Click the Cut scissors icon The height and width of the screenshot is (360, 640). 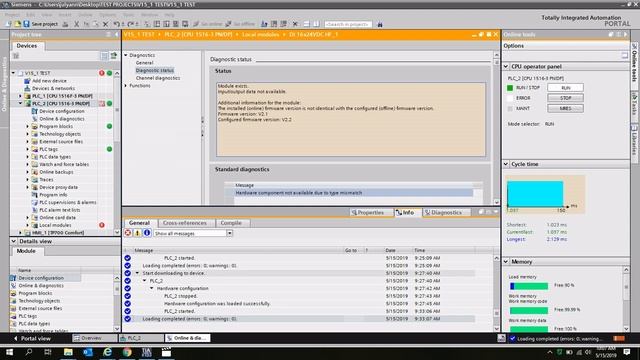(x=76, y=24)
